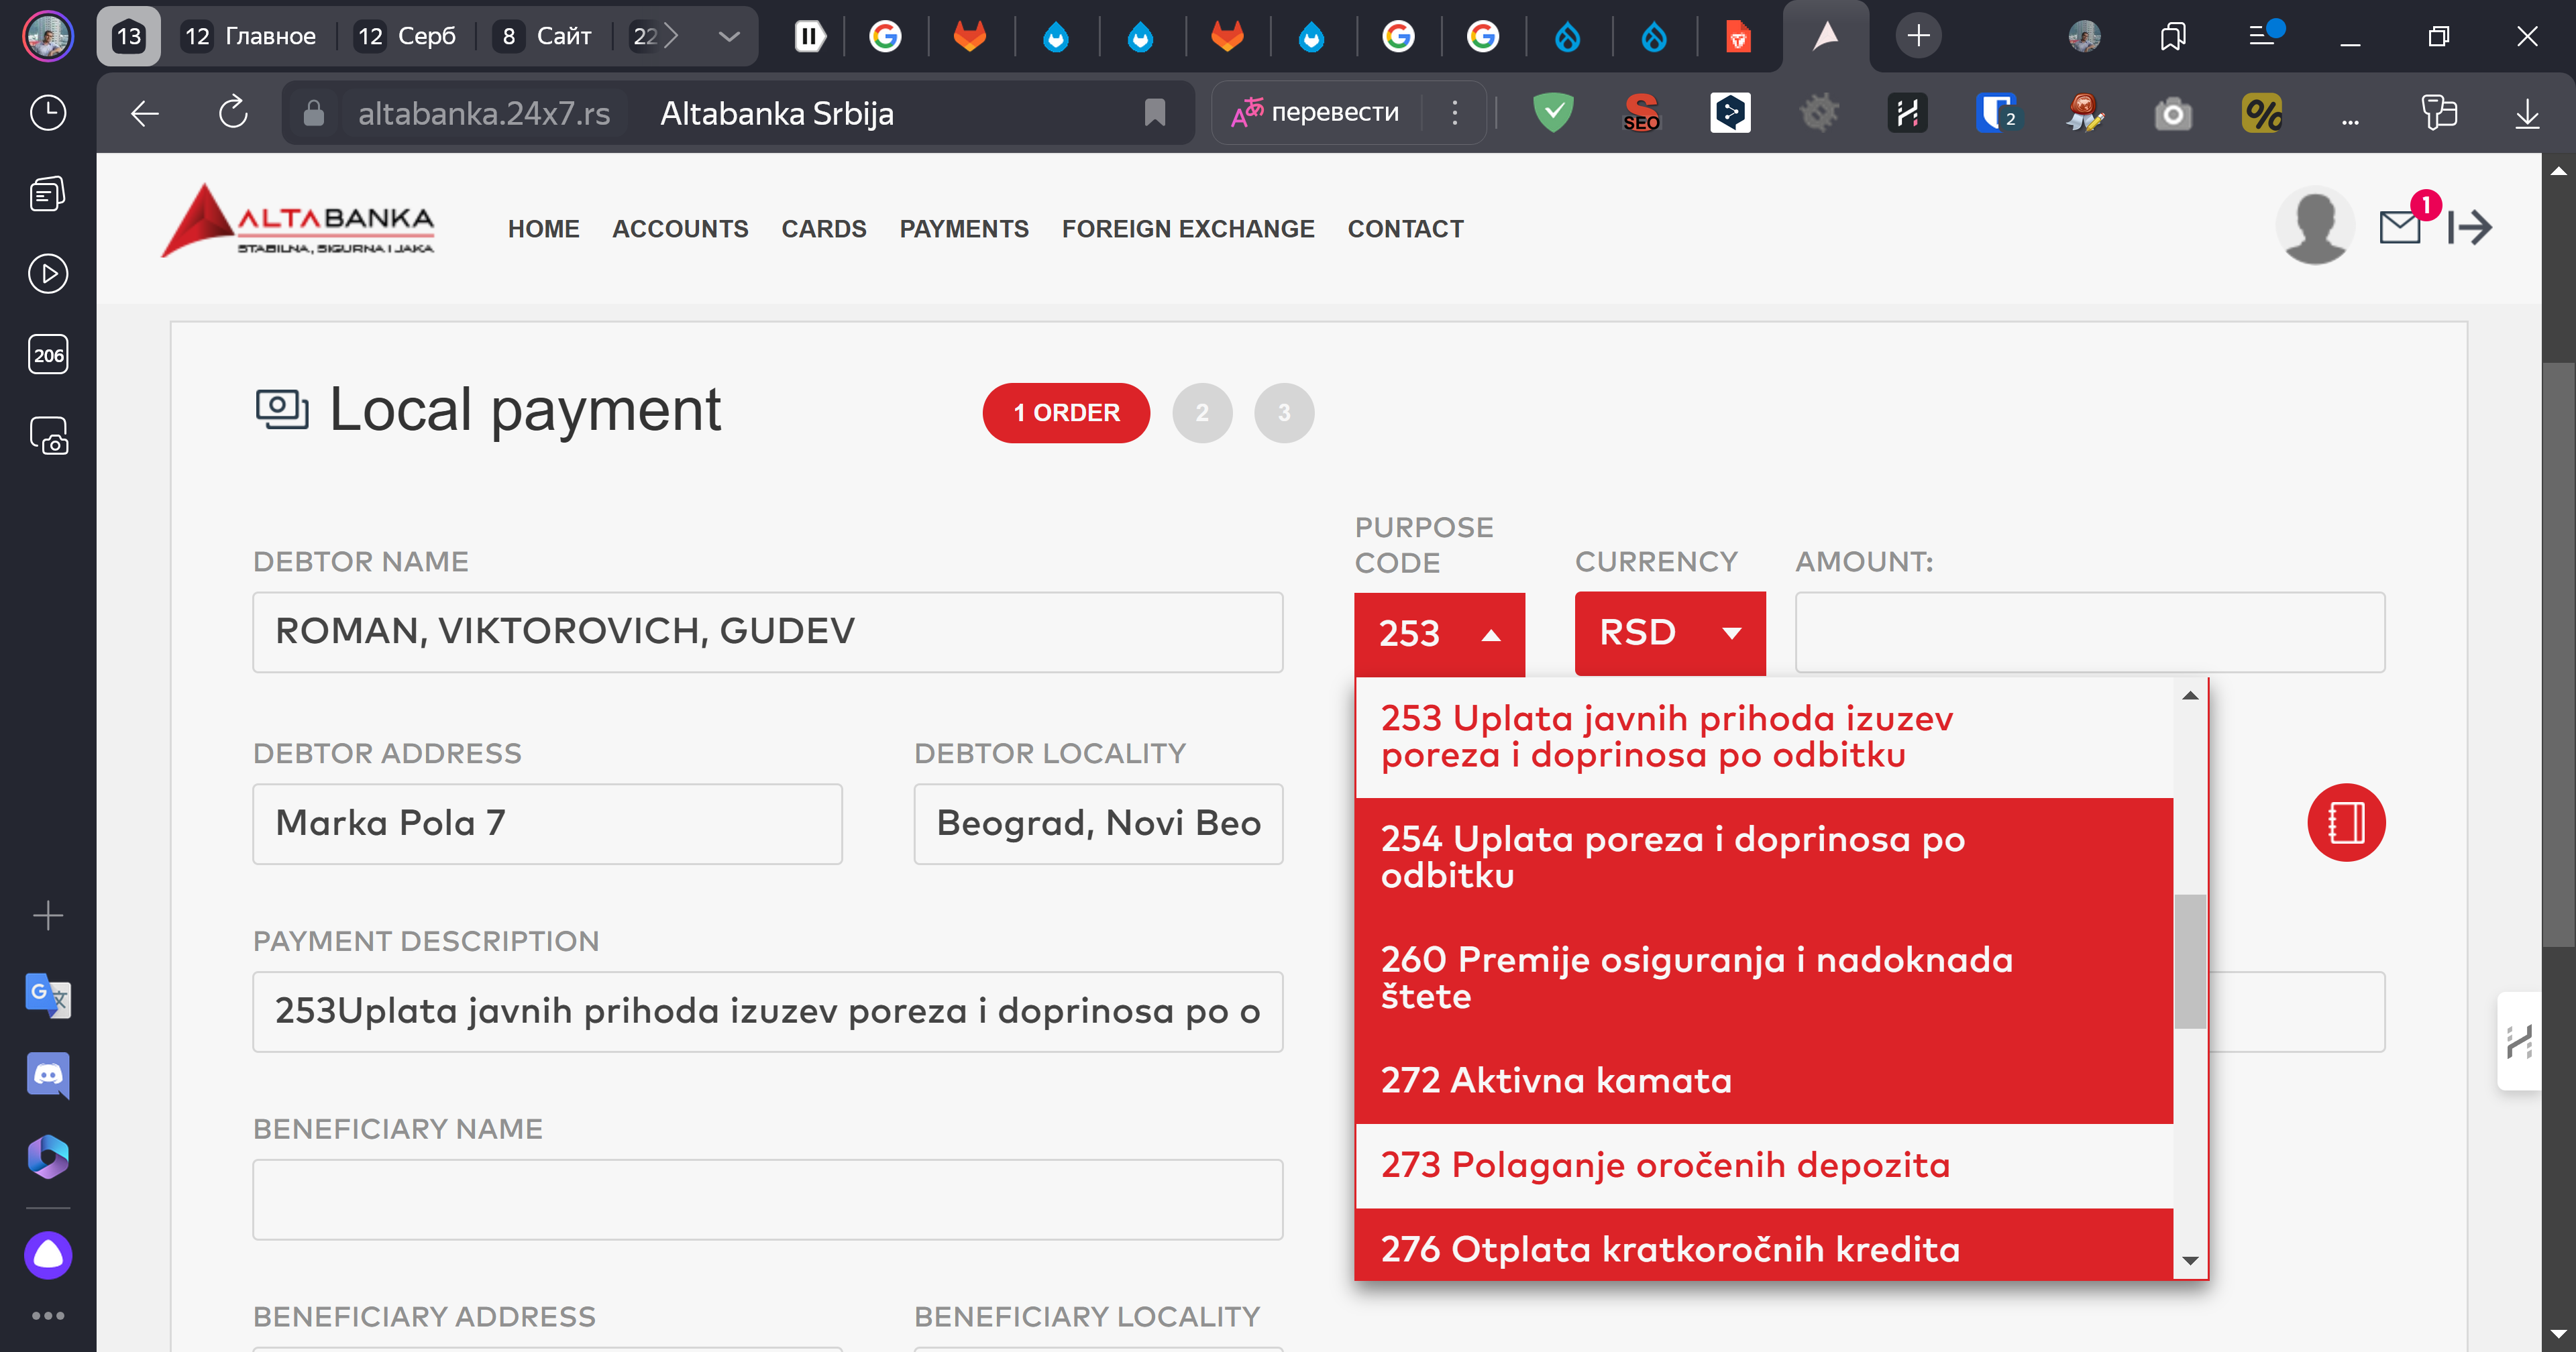Open the SEO extension icon
2576x1352 pixels.
1641,112
